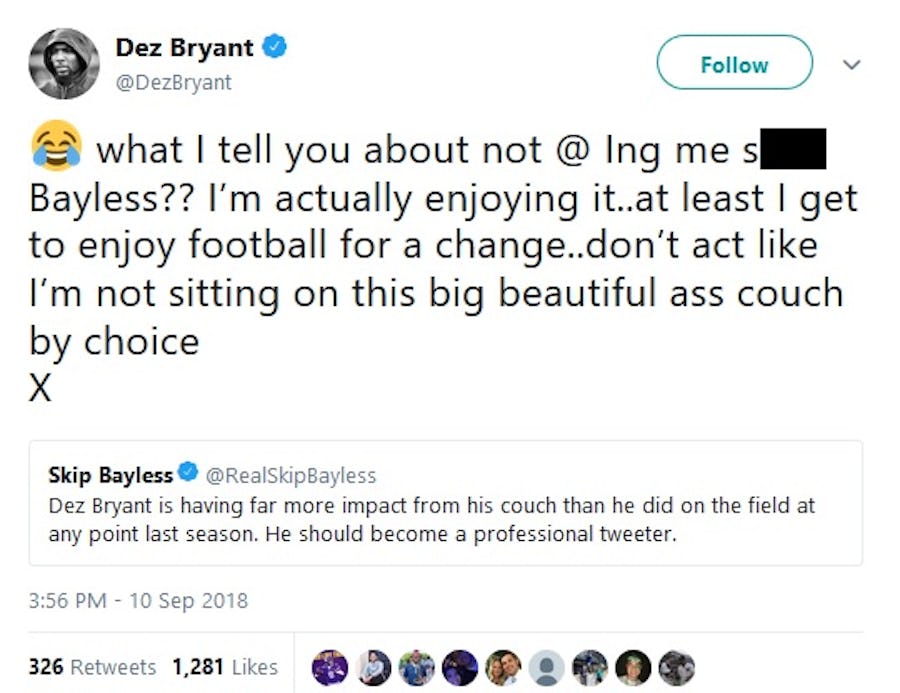Click the liker avatar with green hat
The width and height of the screenshot is (900, 693).
[x=633, y=667]
